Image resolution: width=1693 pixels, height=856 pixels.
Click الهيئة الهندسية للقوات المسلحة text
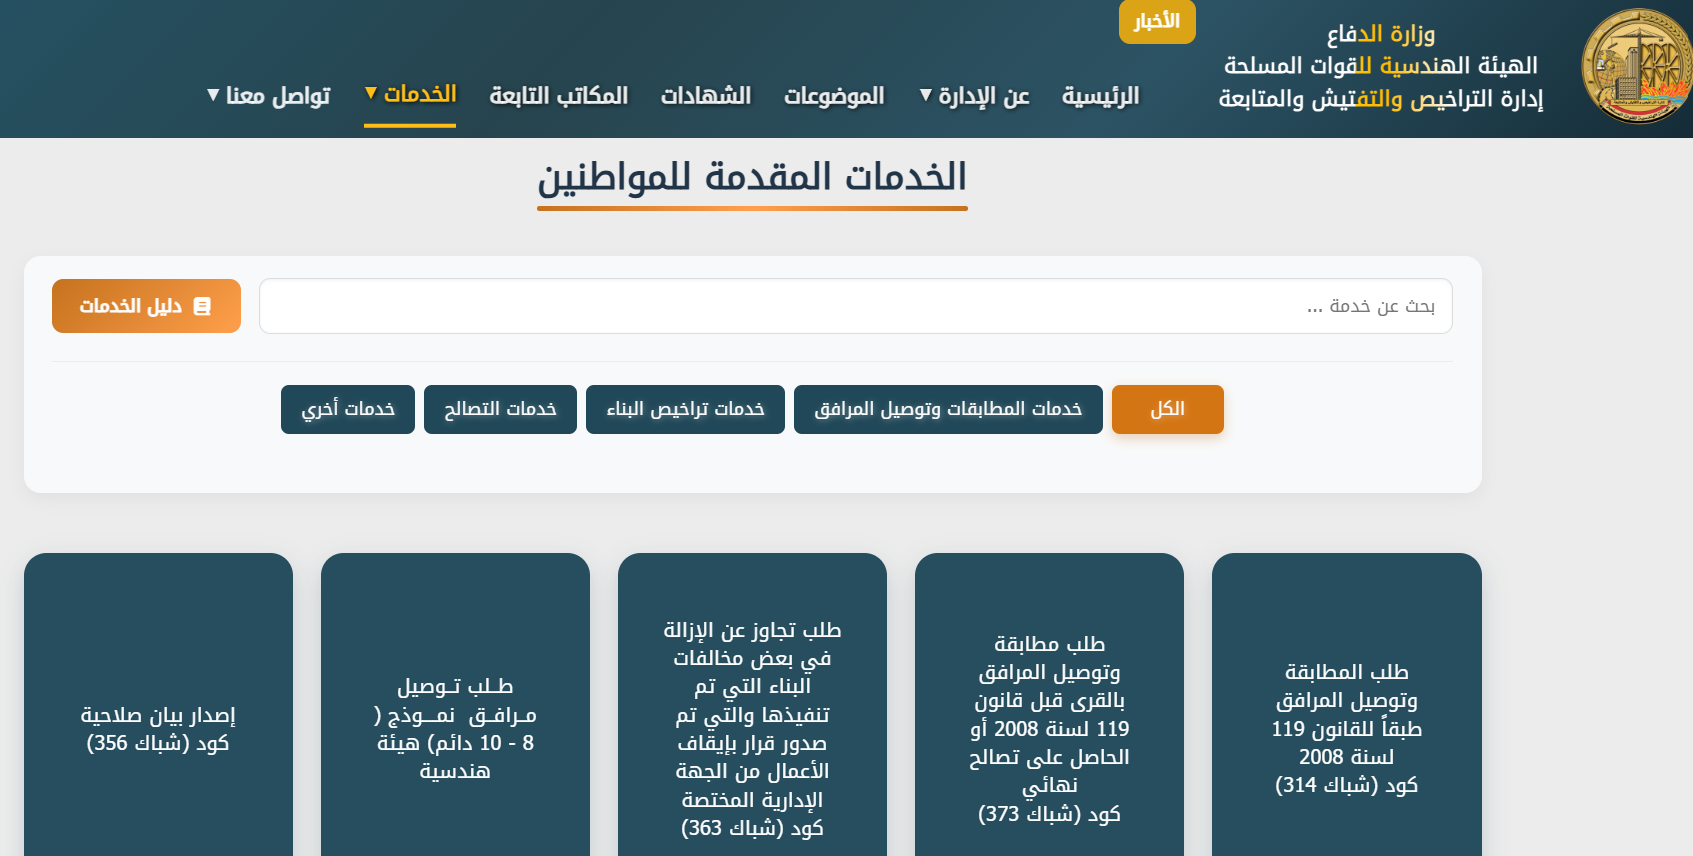coord(1381,66)
